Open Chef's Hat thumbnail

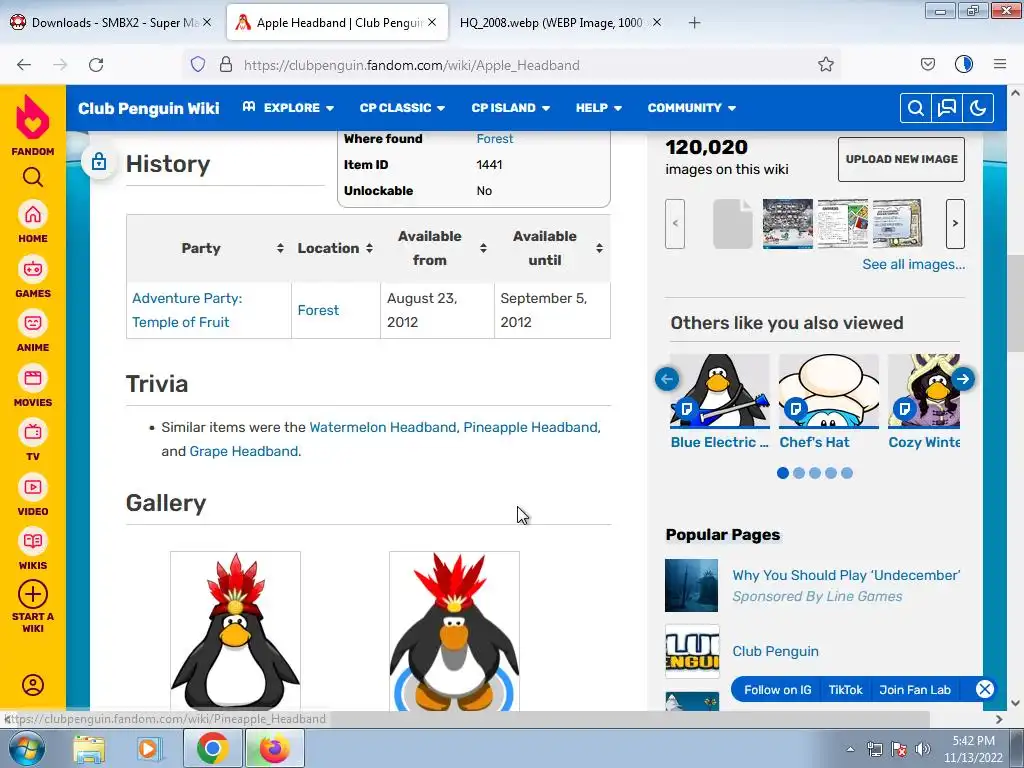coord(829,391)
